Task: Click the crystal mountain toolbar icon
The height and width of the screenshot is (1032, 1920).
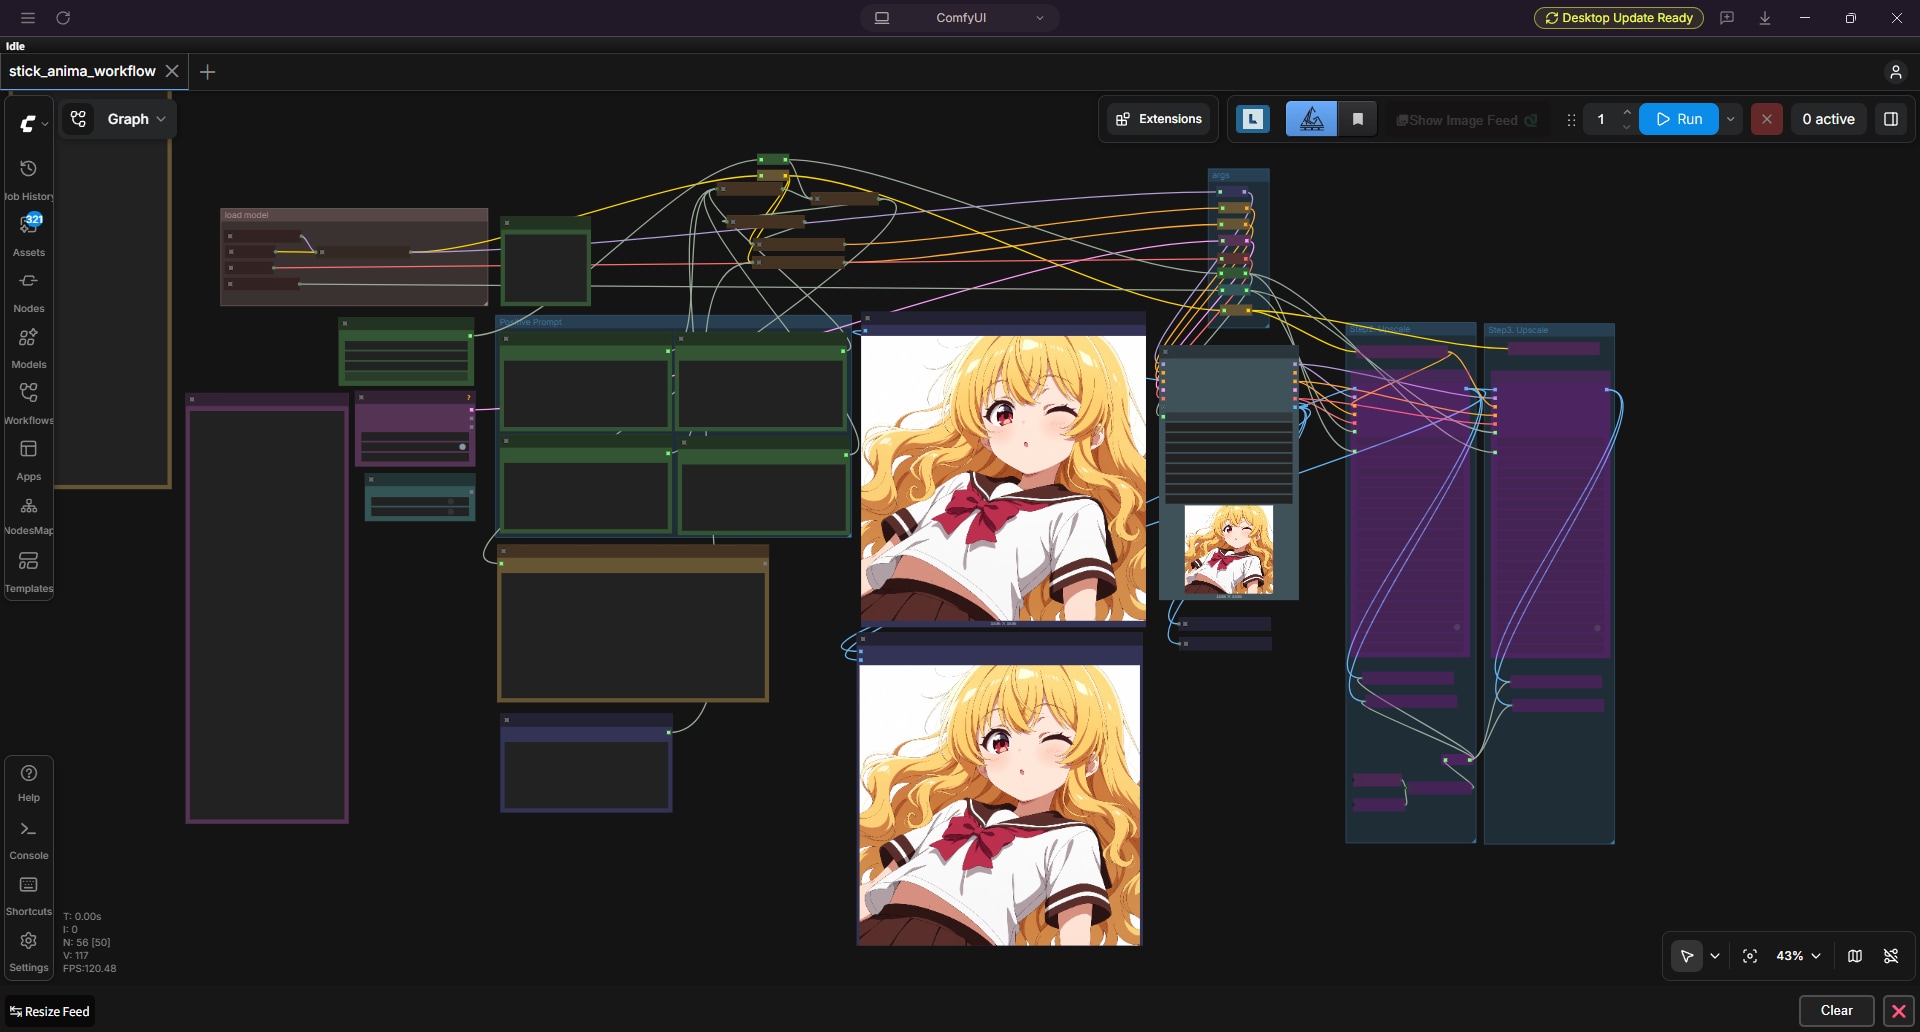Action: (1311, 119)
